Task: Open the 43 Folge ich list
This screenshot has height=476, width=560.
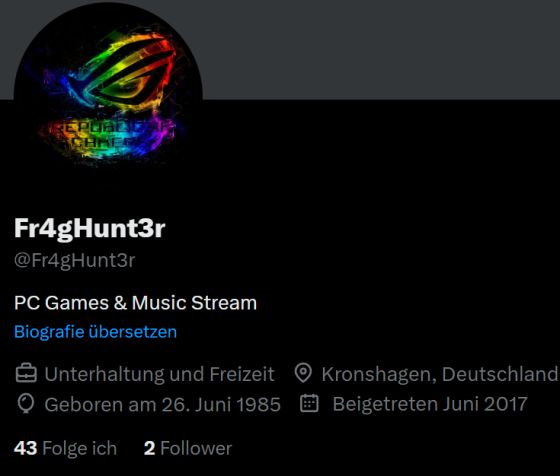Action: point(65,448)
